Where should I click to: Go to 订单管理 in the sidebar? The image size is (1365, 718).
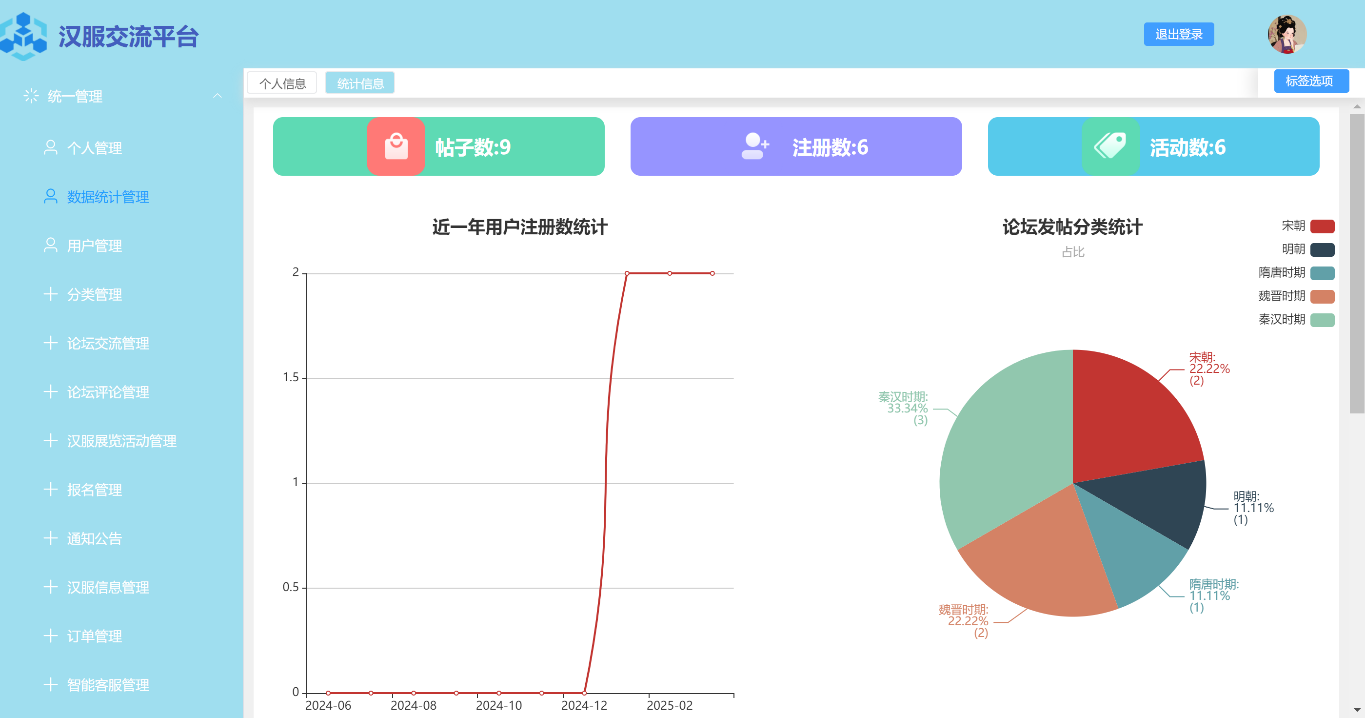coord(121,636)
